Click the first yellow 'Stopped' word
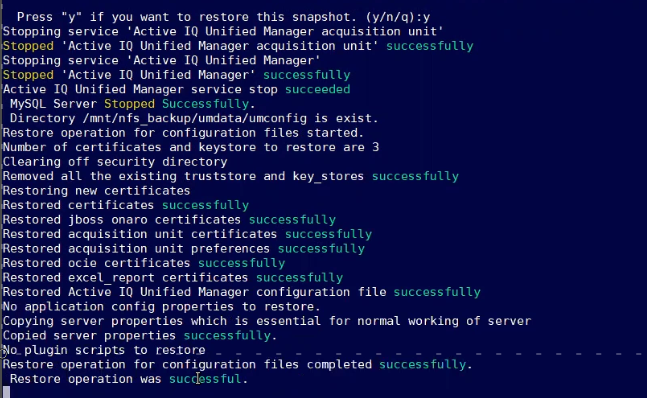Image resolution: width=647 pixels, height=398 pixels. pyautogui.click(x=28, y=46)
